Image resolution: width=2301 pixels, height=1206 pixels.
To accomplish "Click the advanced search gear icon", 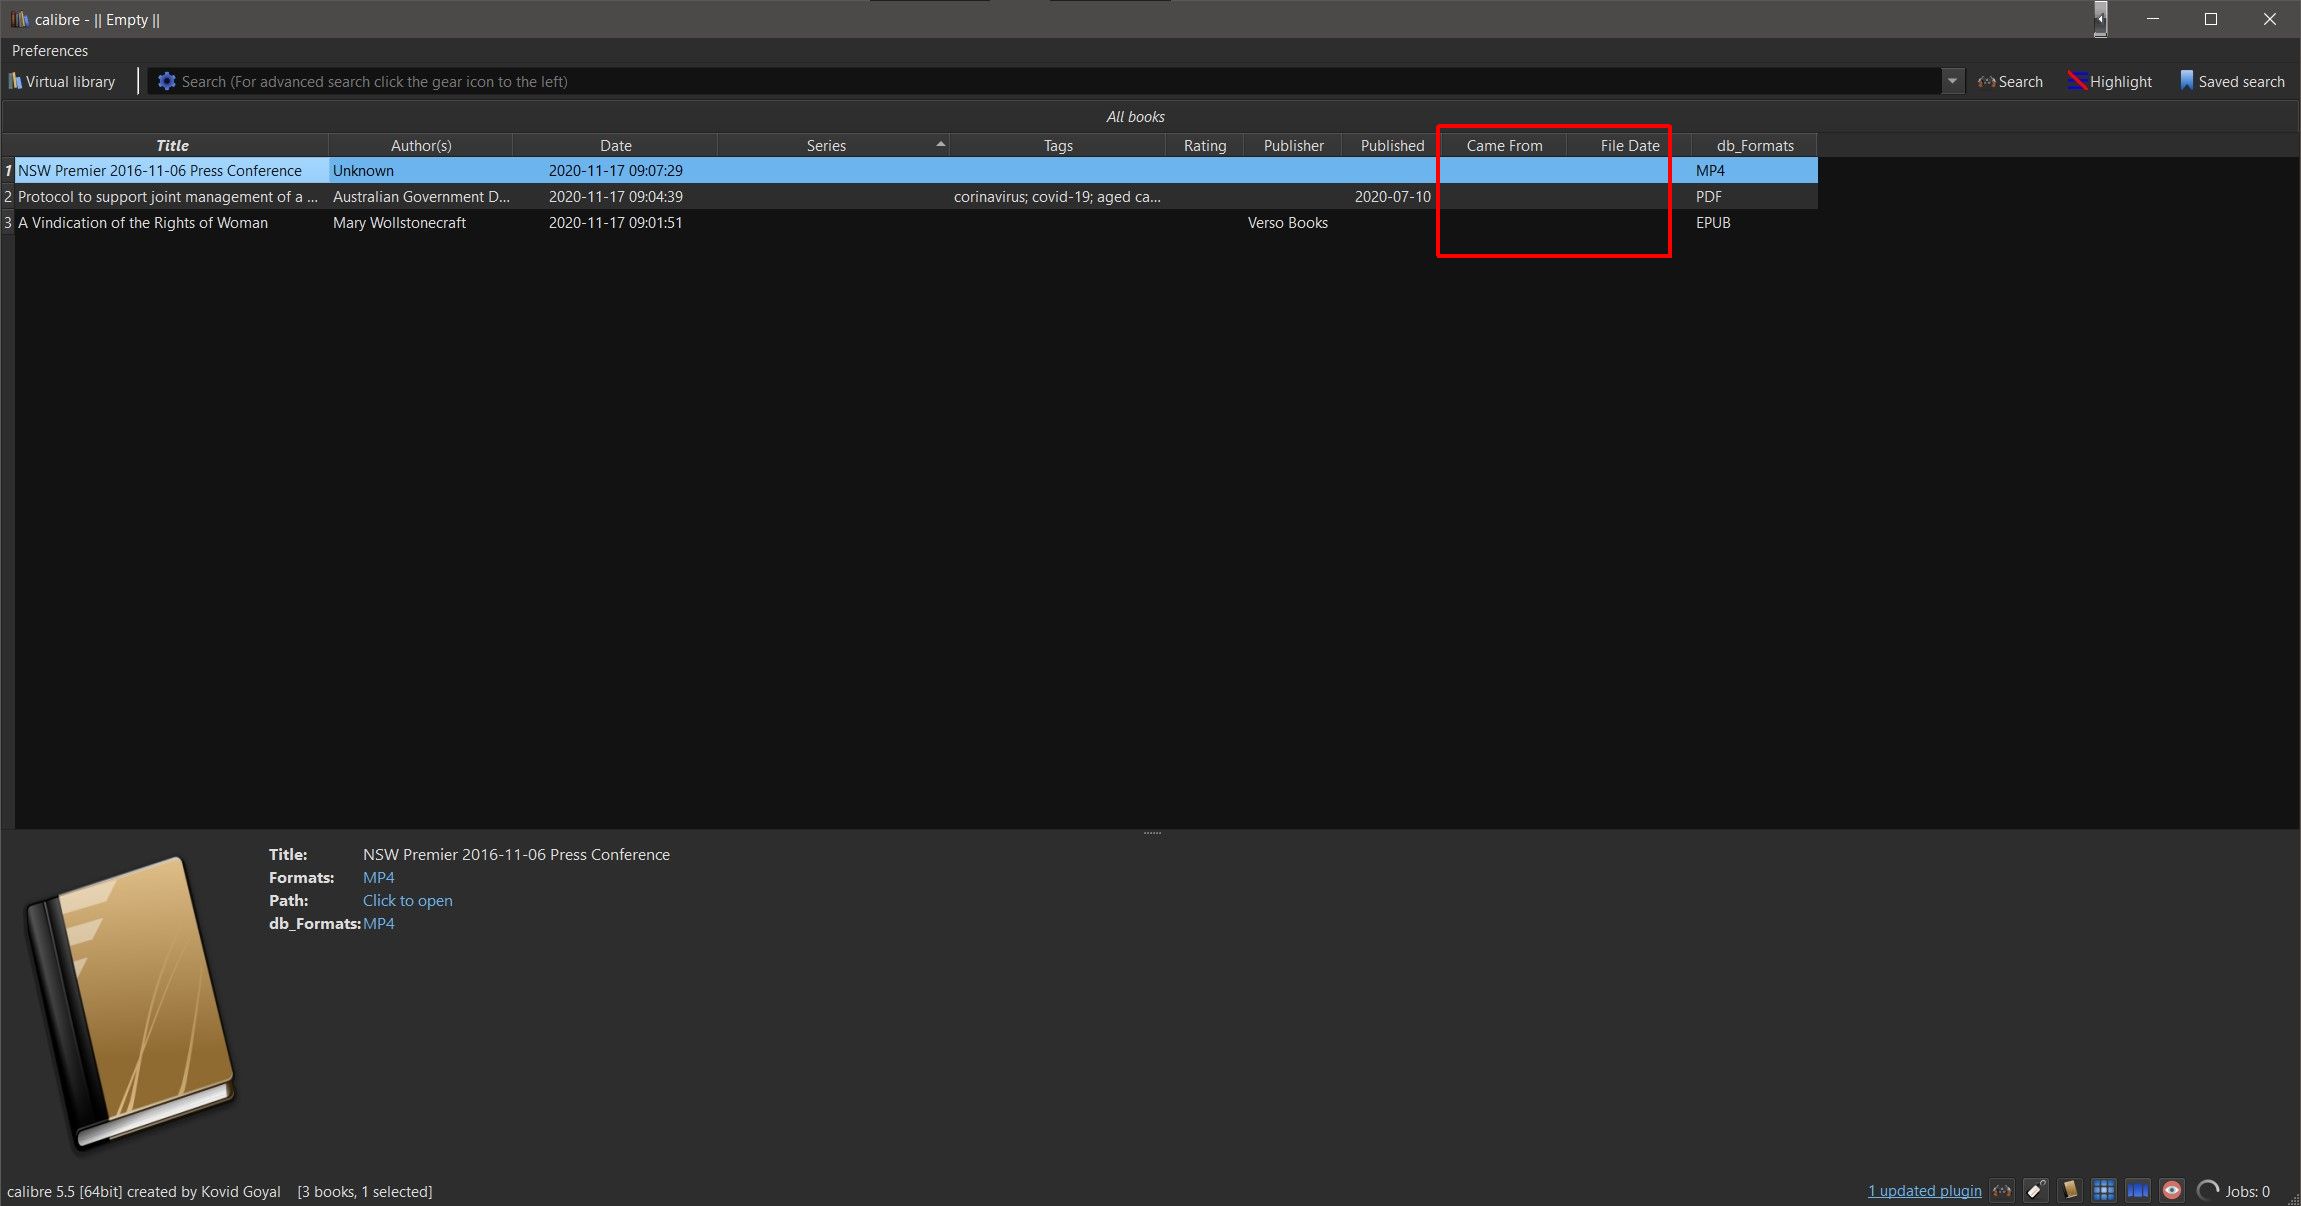I will (166, 81).
